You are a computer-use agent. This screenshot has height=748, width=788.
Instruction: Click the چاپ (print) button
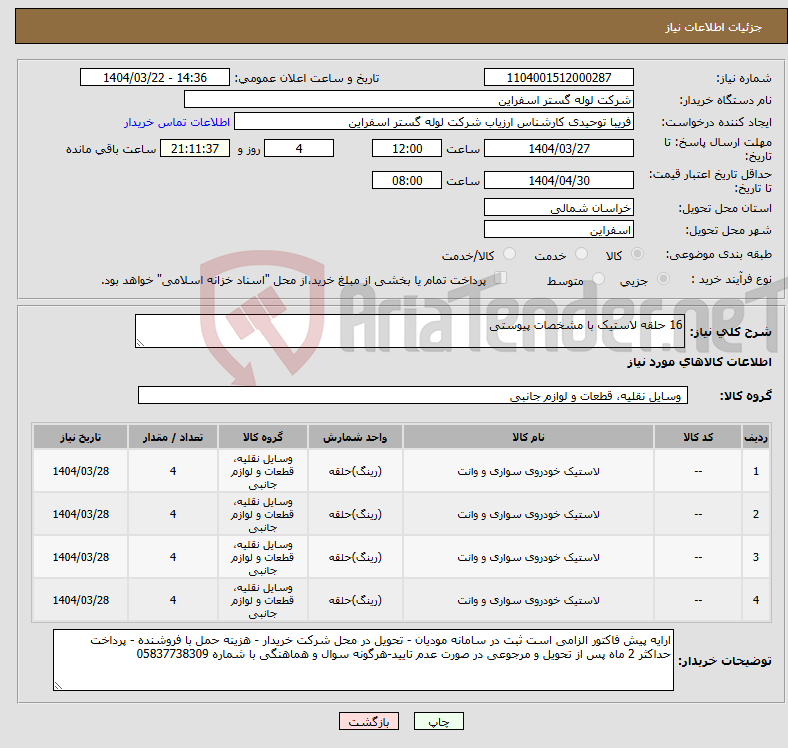pos(438,721)
